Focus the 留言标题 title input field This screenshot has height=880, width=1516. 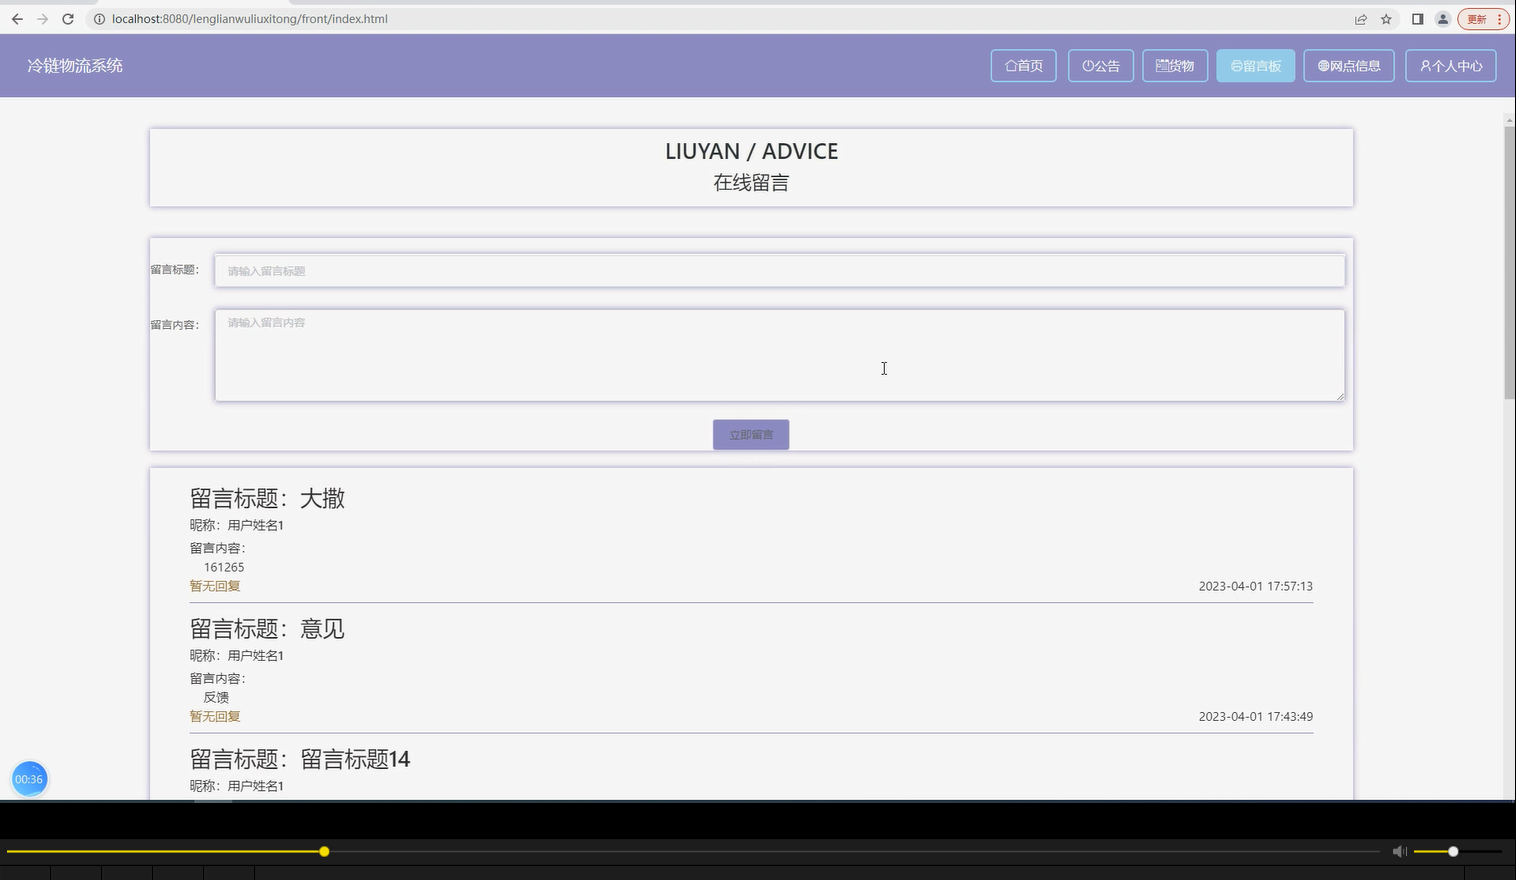pos(780,271)
